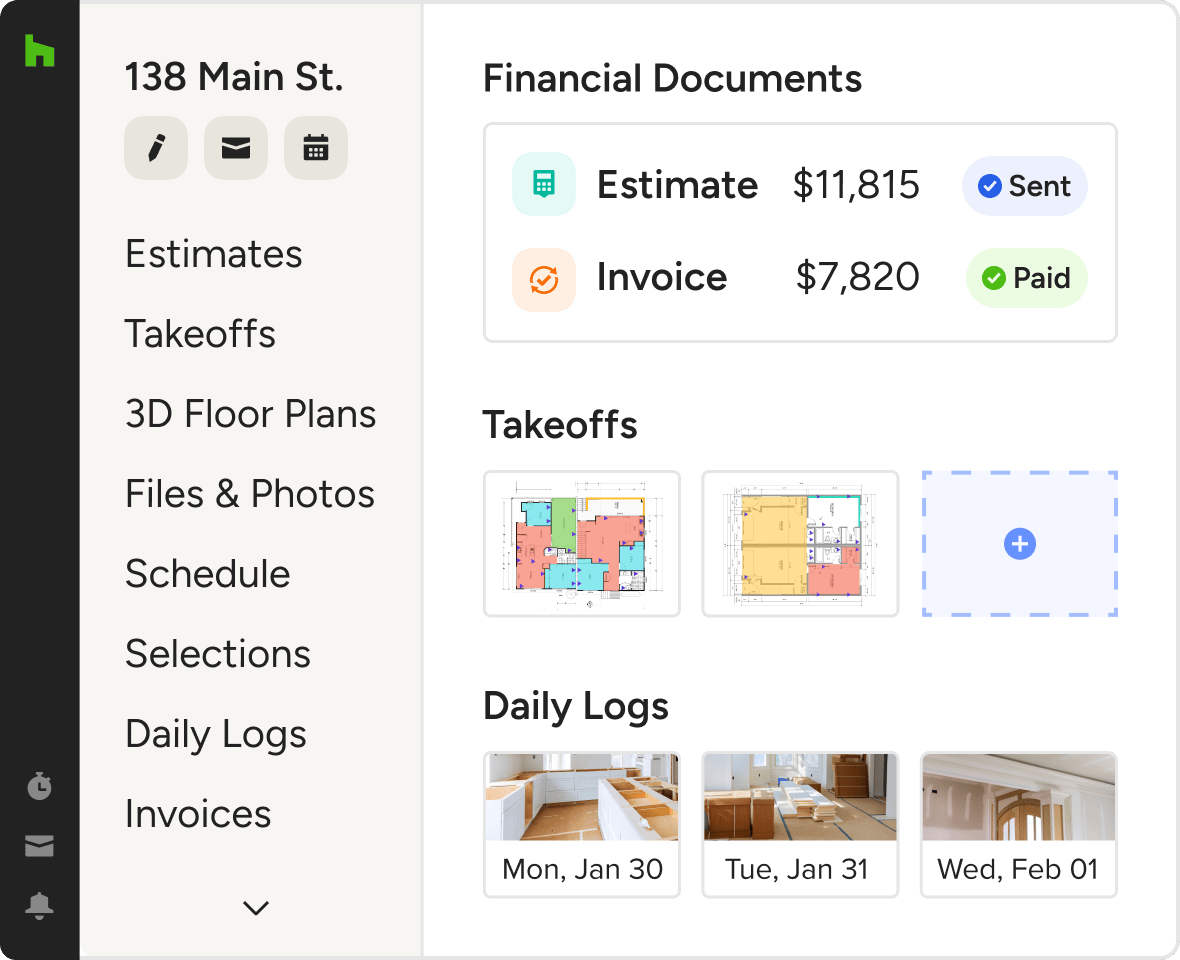The image size is (1180, 960).
Task: View the Wed, Feb 01 daily log
Action: (x=1018, y=825)
